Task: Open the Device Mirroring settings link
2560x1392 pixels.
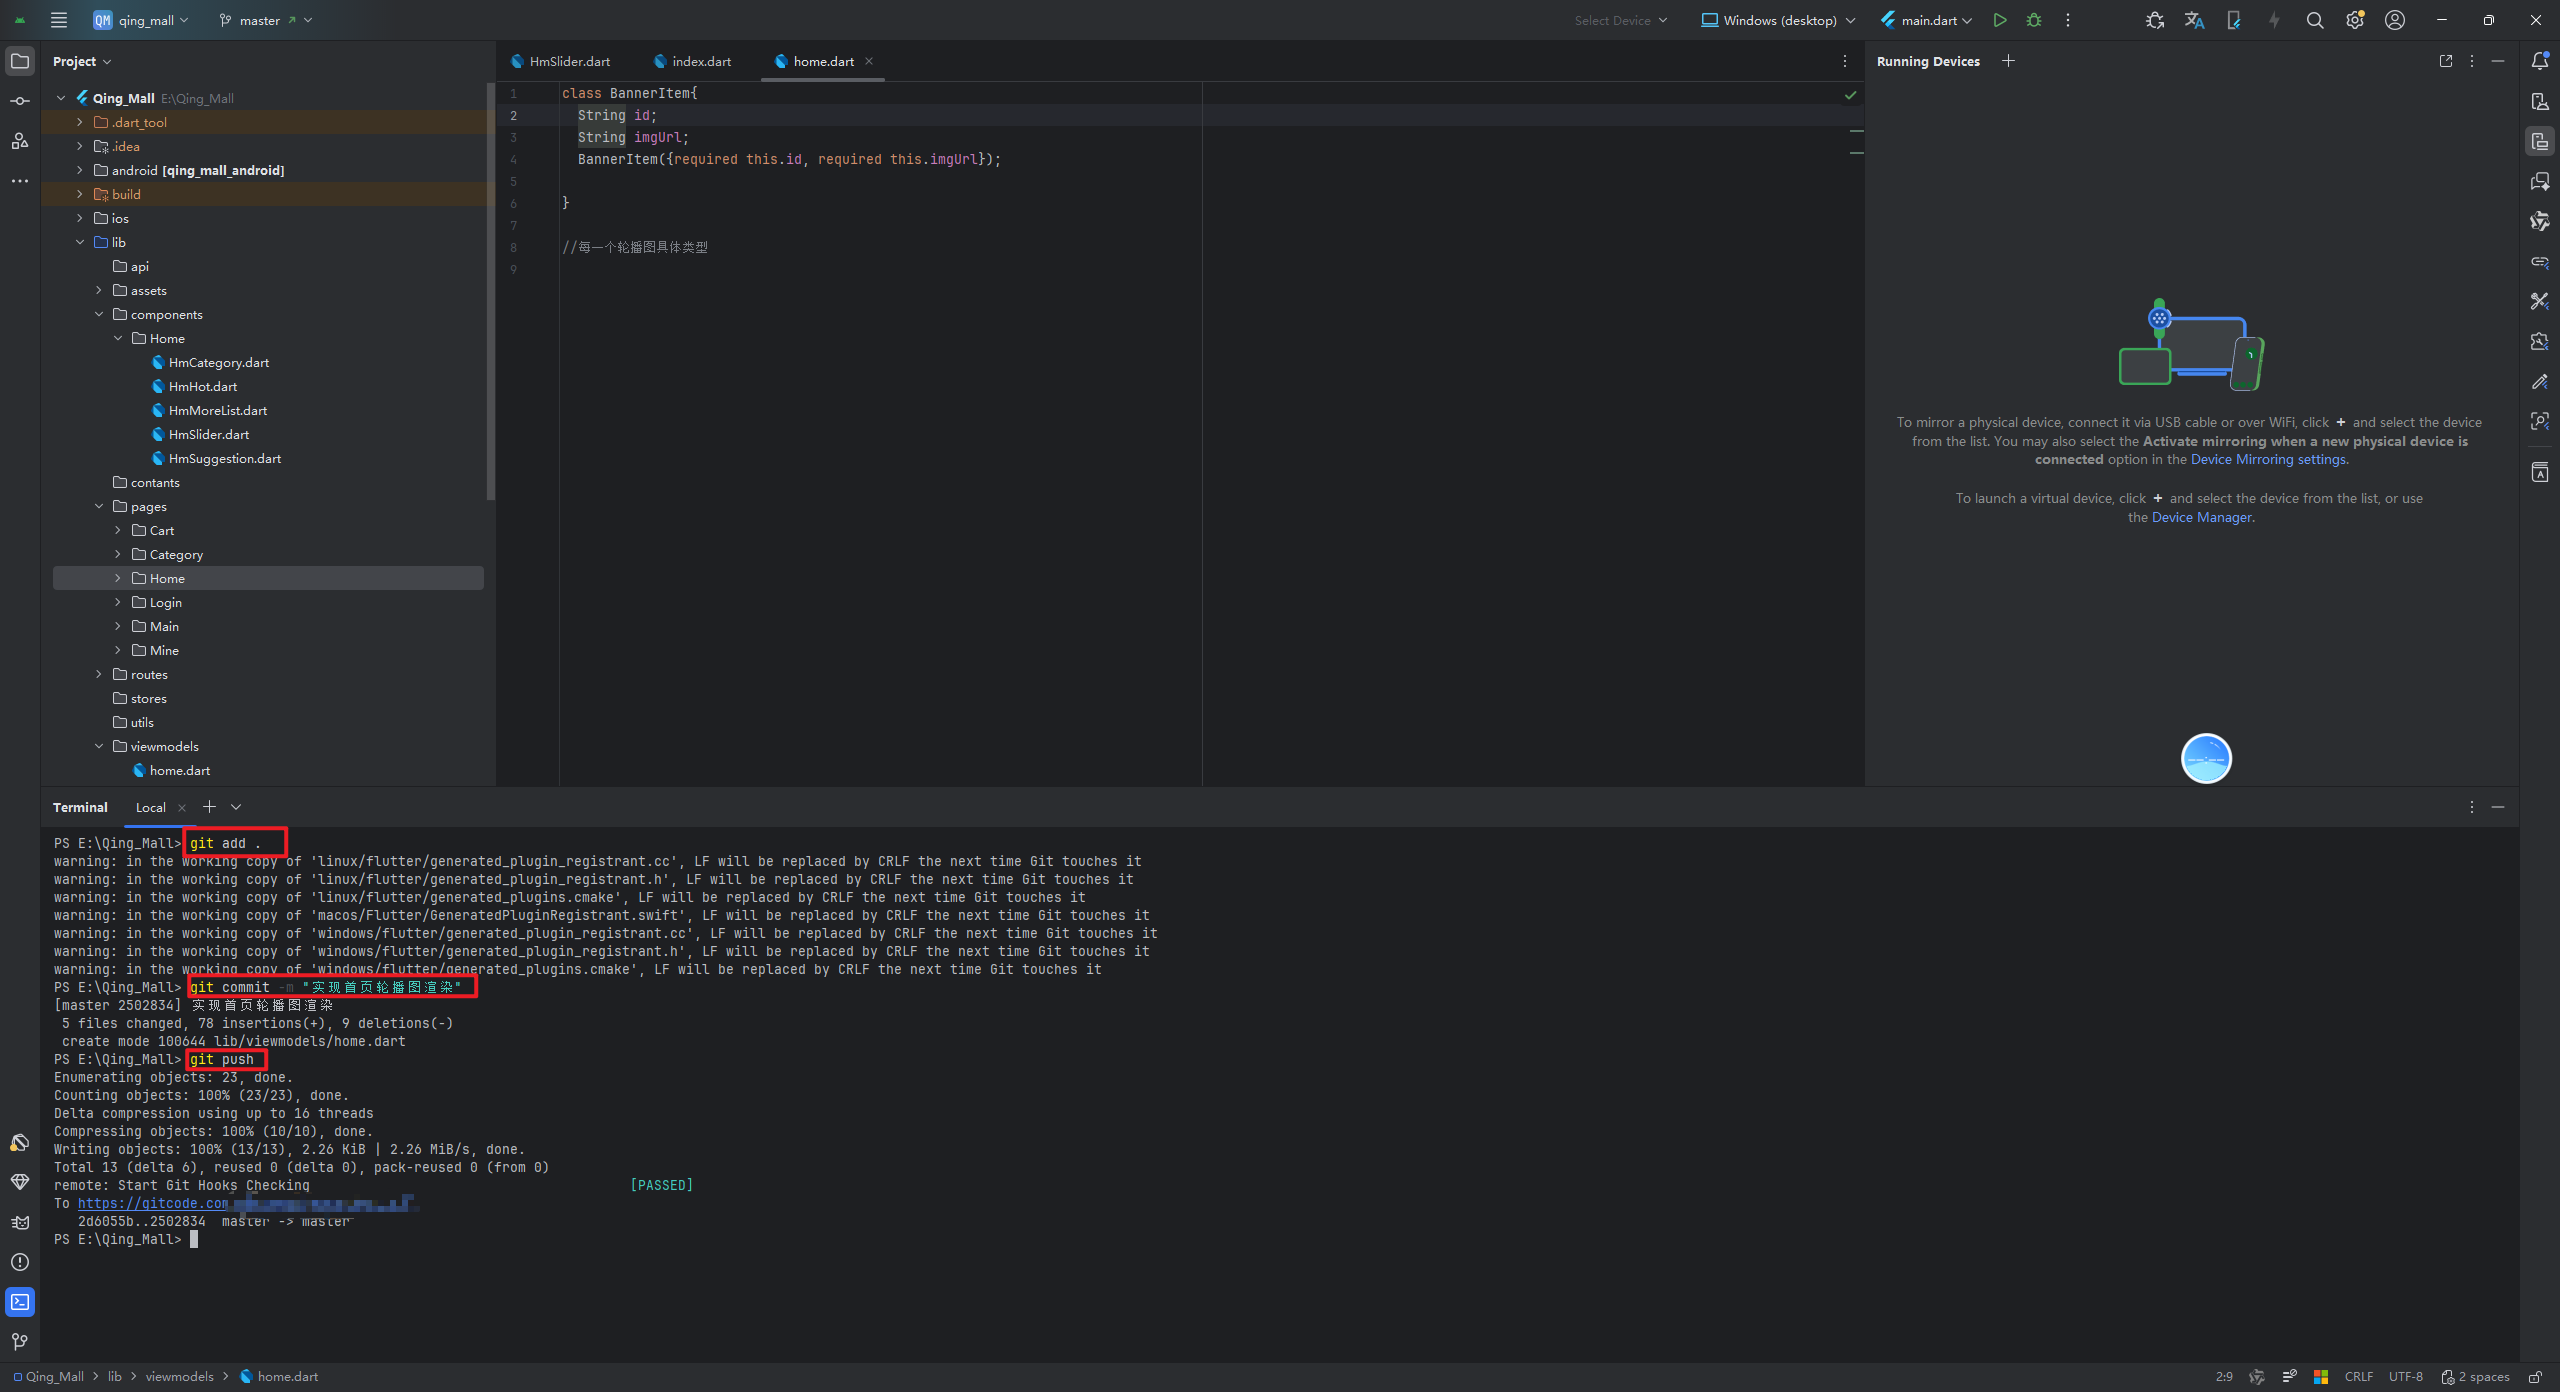Action: [2268, 460]
